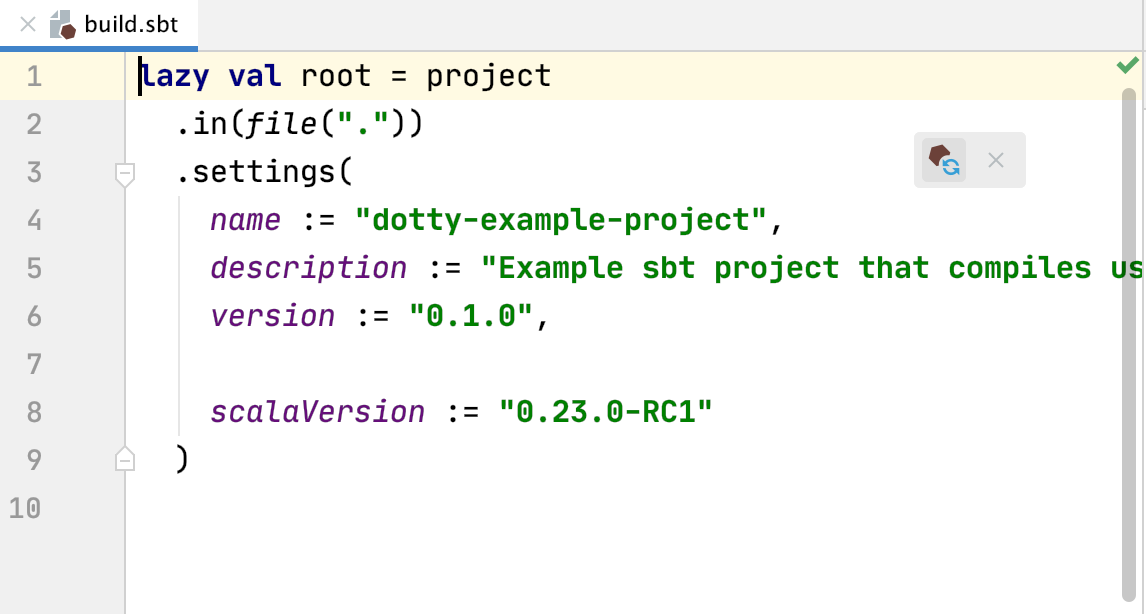1146x614 pixels.
Task: Click gutter line number 8
Action: point(34,412)
